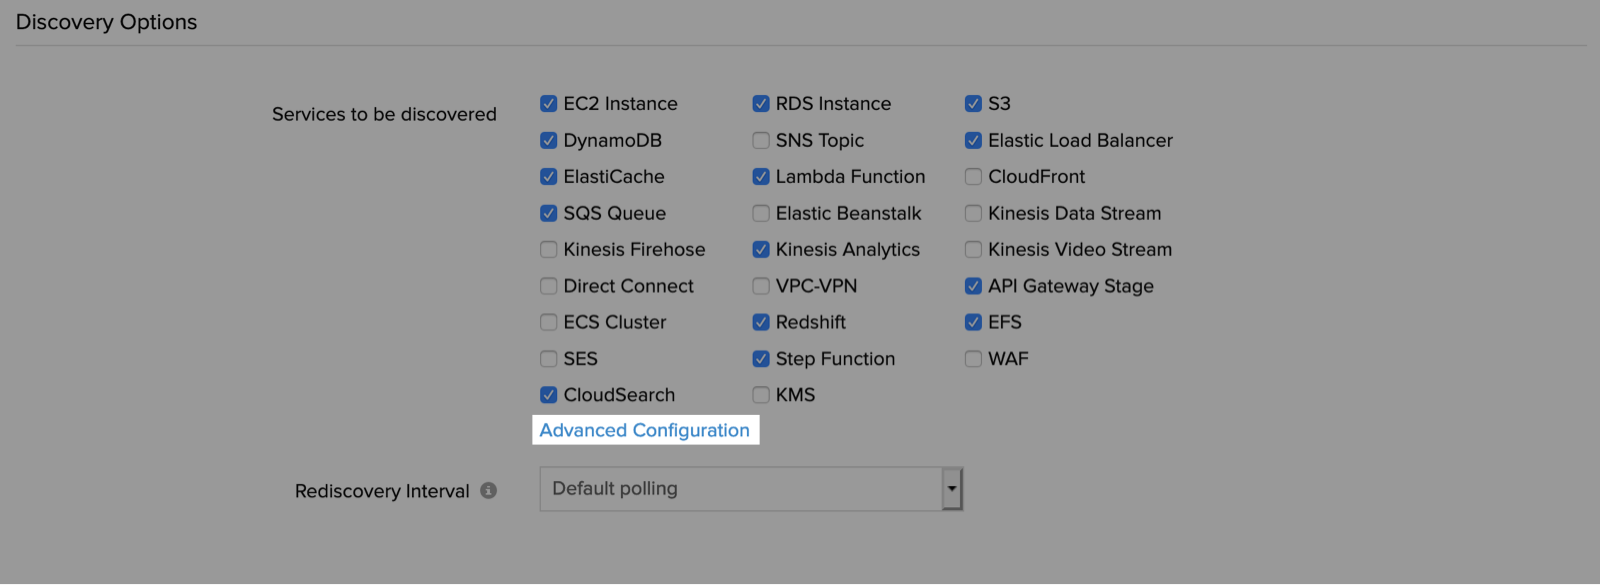Check the ECS Cluster checkbox

[548, 322]
